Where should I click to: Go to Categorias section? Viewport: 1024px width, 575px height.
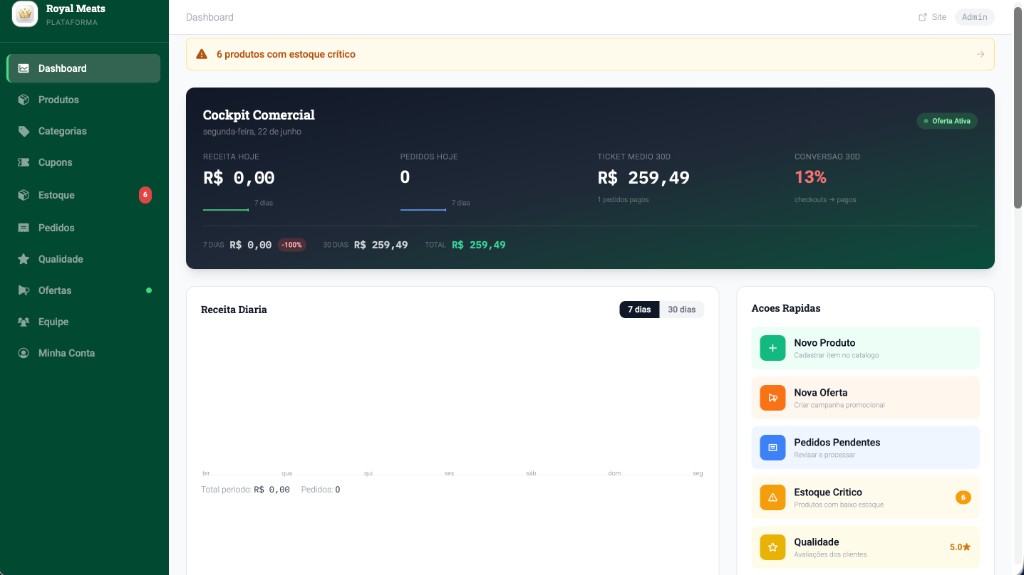tap(83, 131)
